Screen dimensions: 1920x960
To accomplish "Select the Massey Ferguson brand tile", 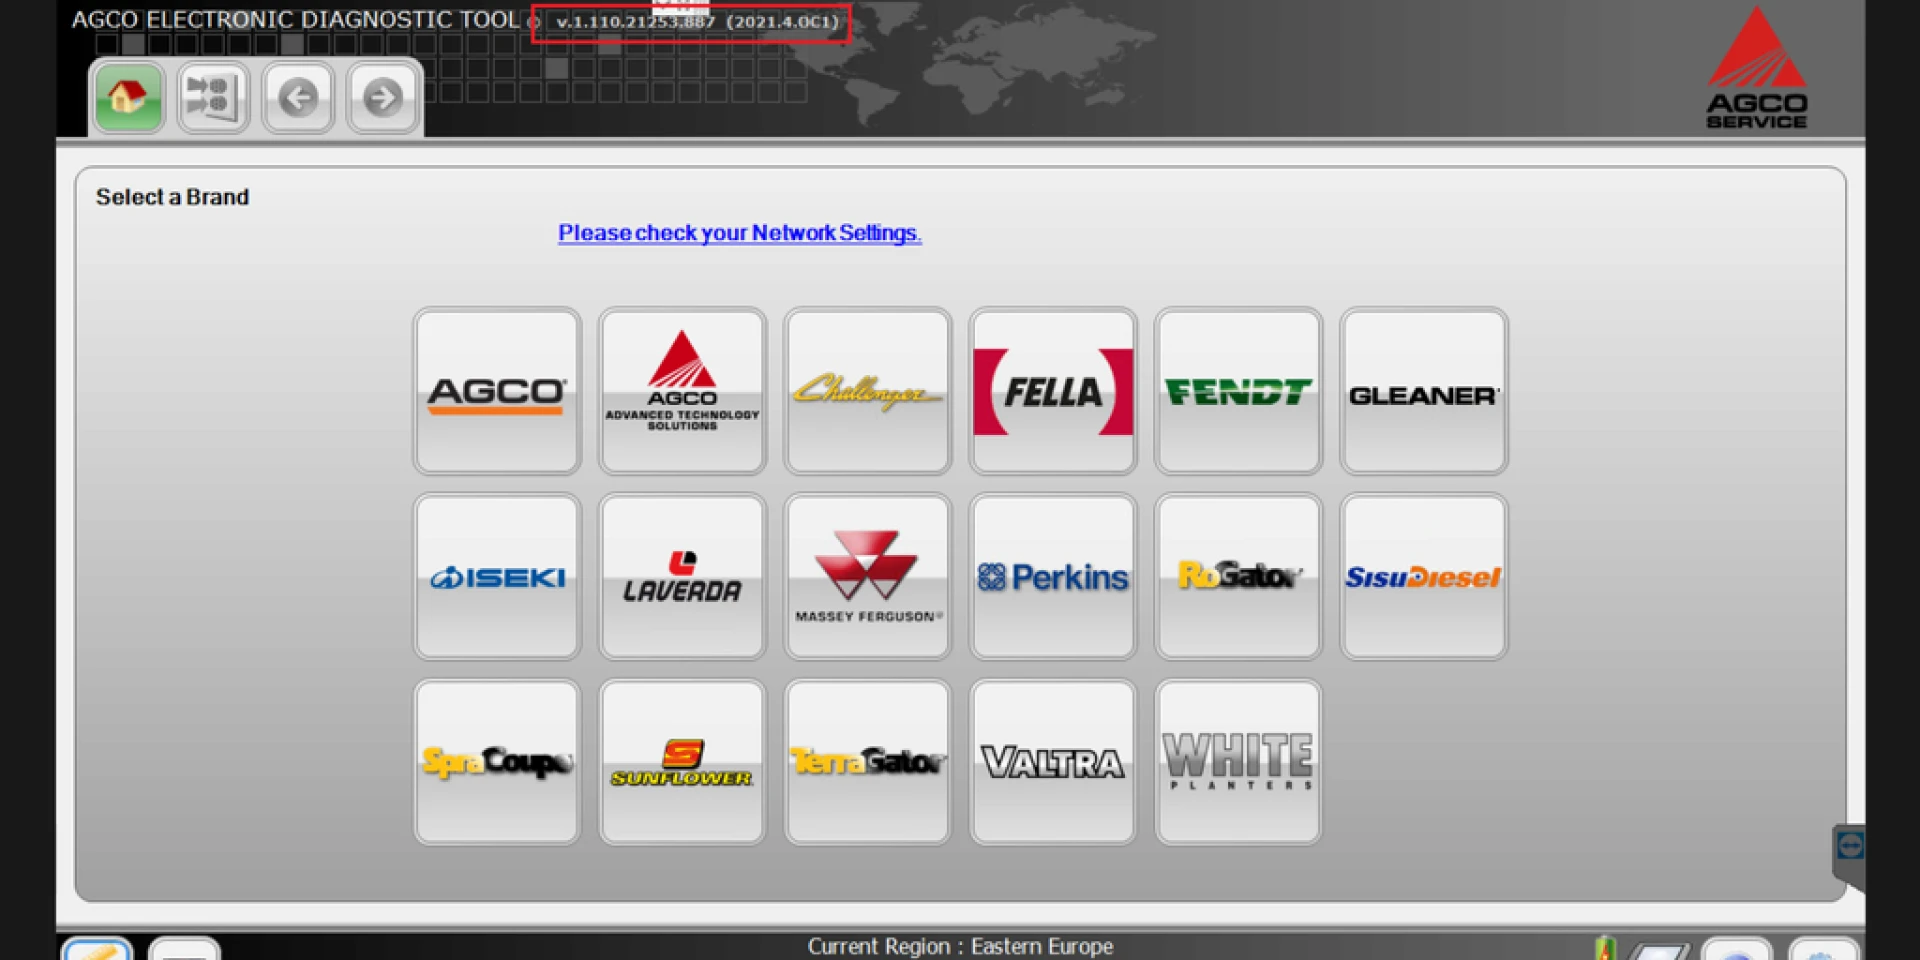I will click(x=867, y=577).
